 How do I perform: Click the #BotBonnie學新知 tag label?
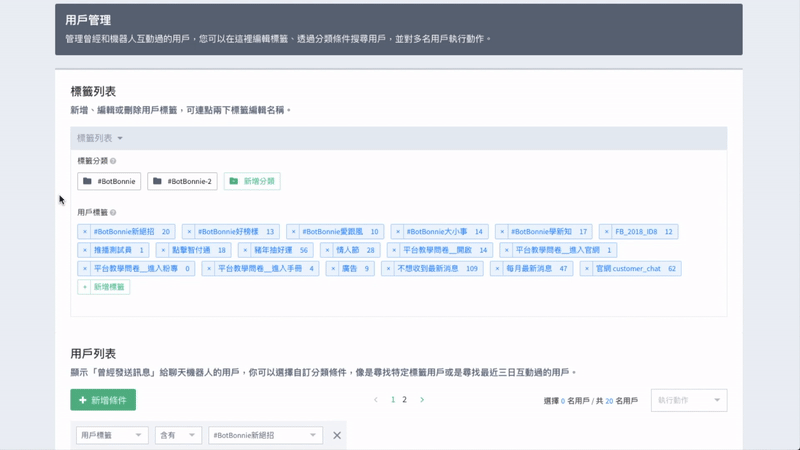click(x=541, y=232)
